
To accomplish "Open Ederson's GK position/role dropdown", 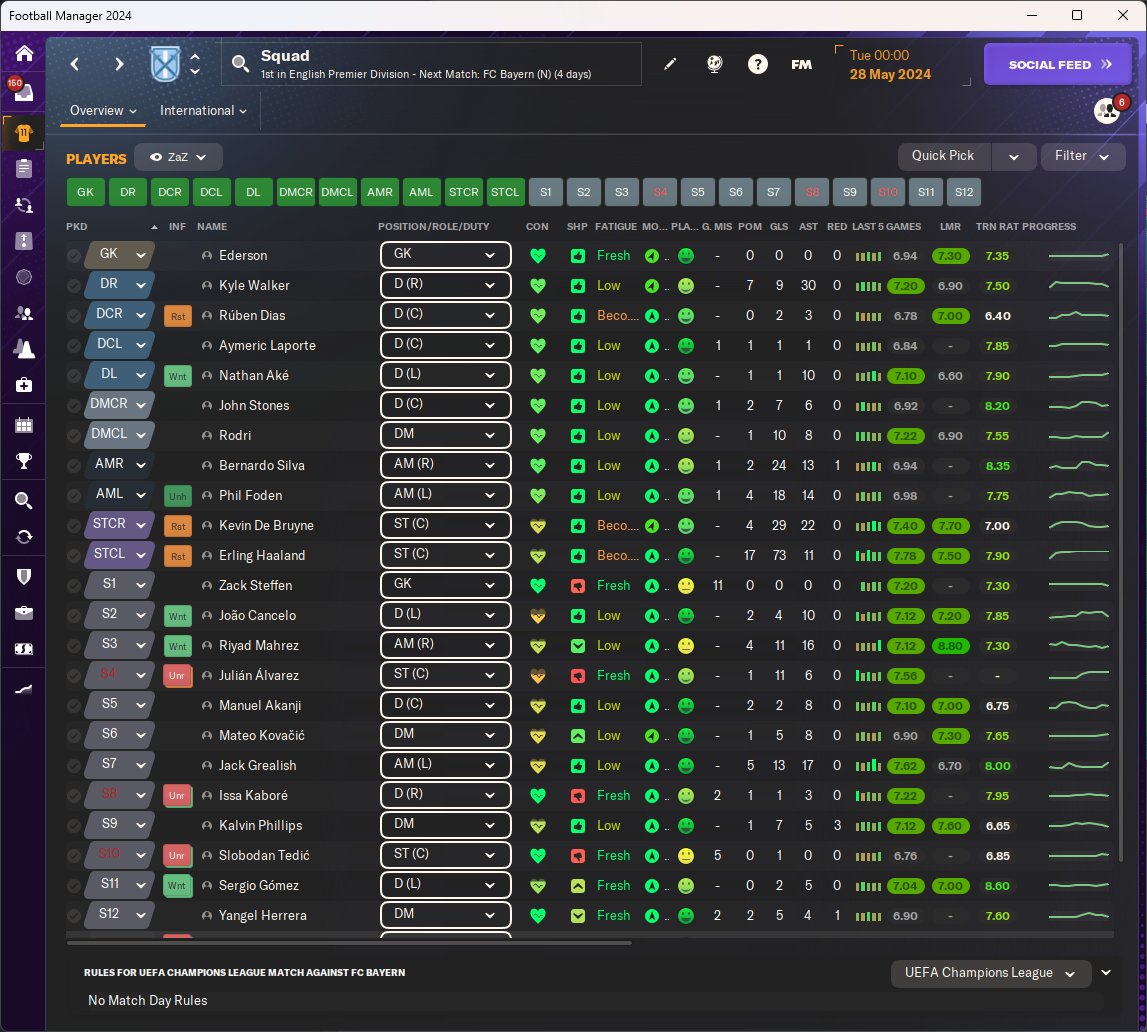I will coord(445,255).
